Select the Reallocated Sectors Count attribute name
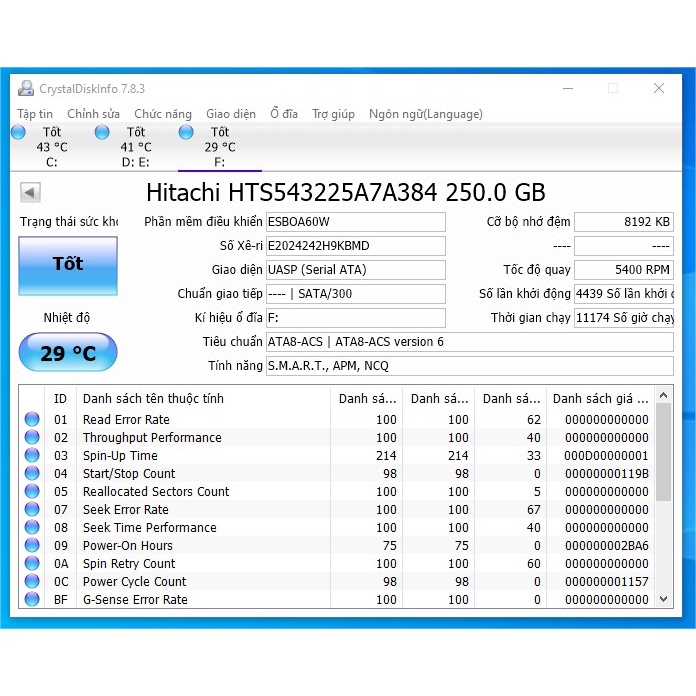This screenshot has width=696, height=696. (x=156, y=491)
